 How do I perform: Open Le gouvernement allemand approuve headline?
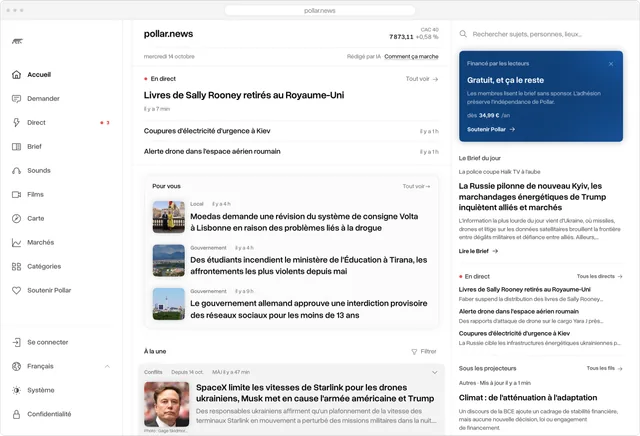coord(309,309)
